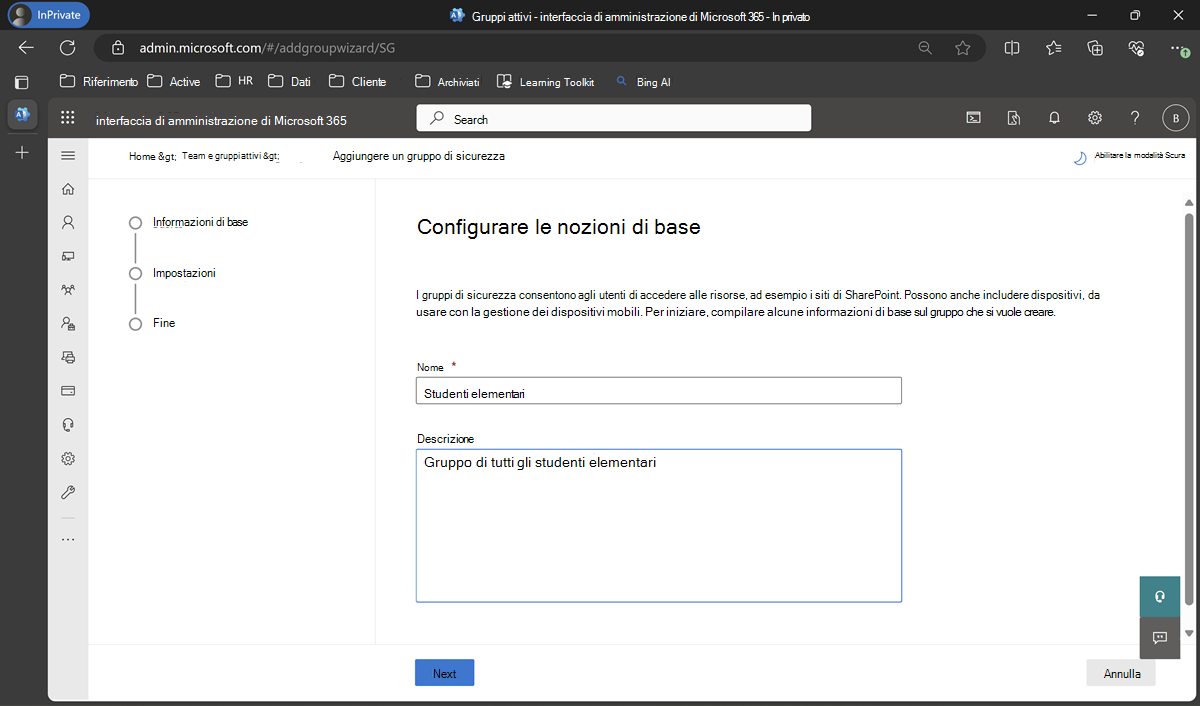Open the Devices icon in the sidebar
The image size is (1200, 706).
(x=68, y=256)
